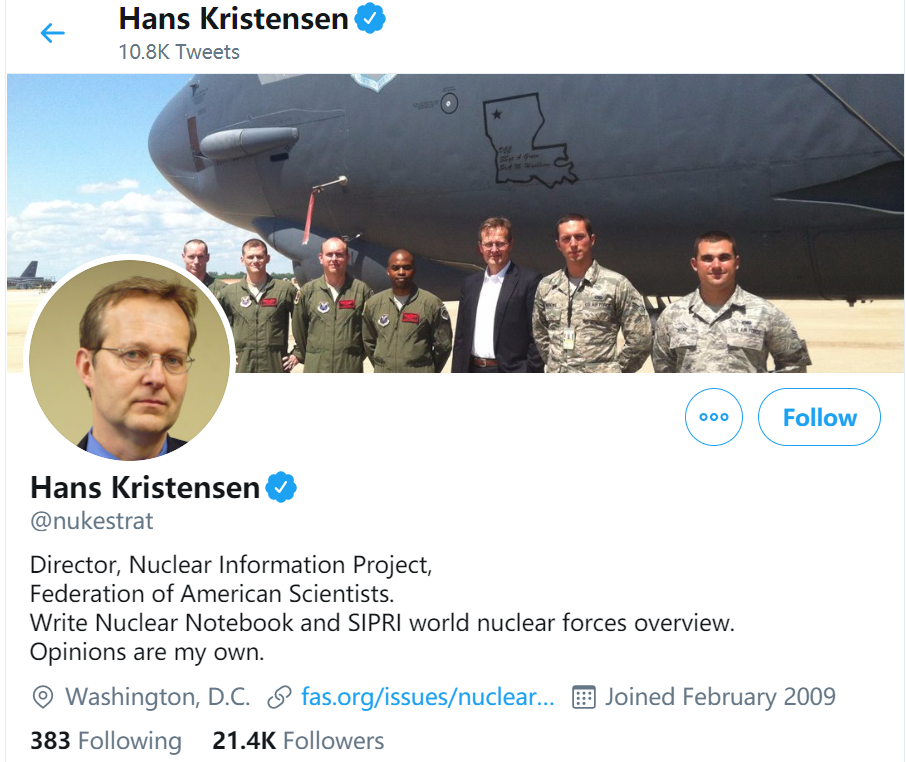
Task: View the 383 Following list
Action: [x=106, y=741]
